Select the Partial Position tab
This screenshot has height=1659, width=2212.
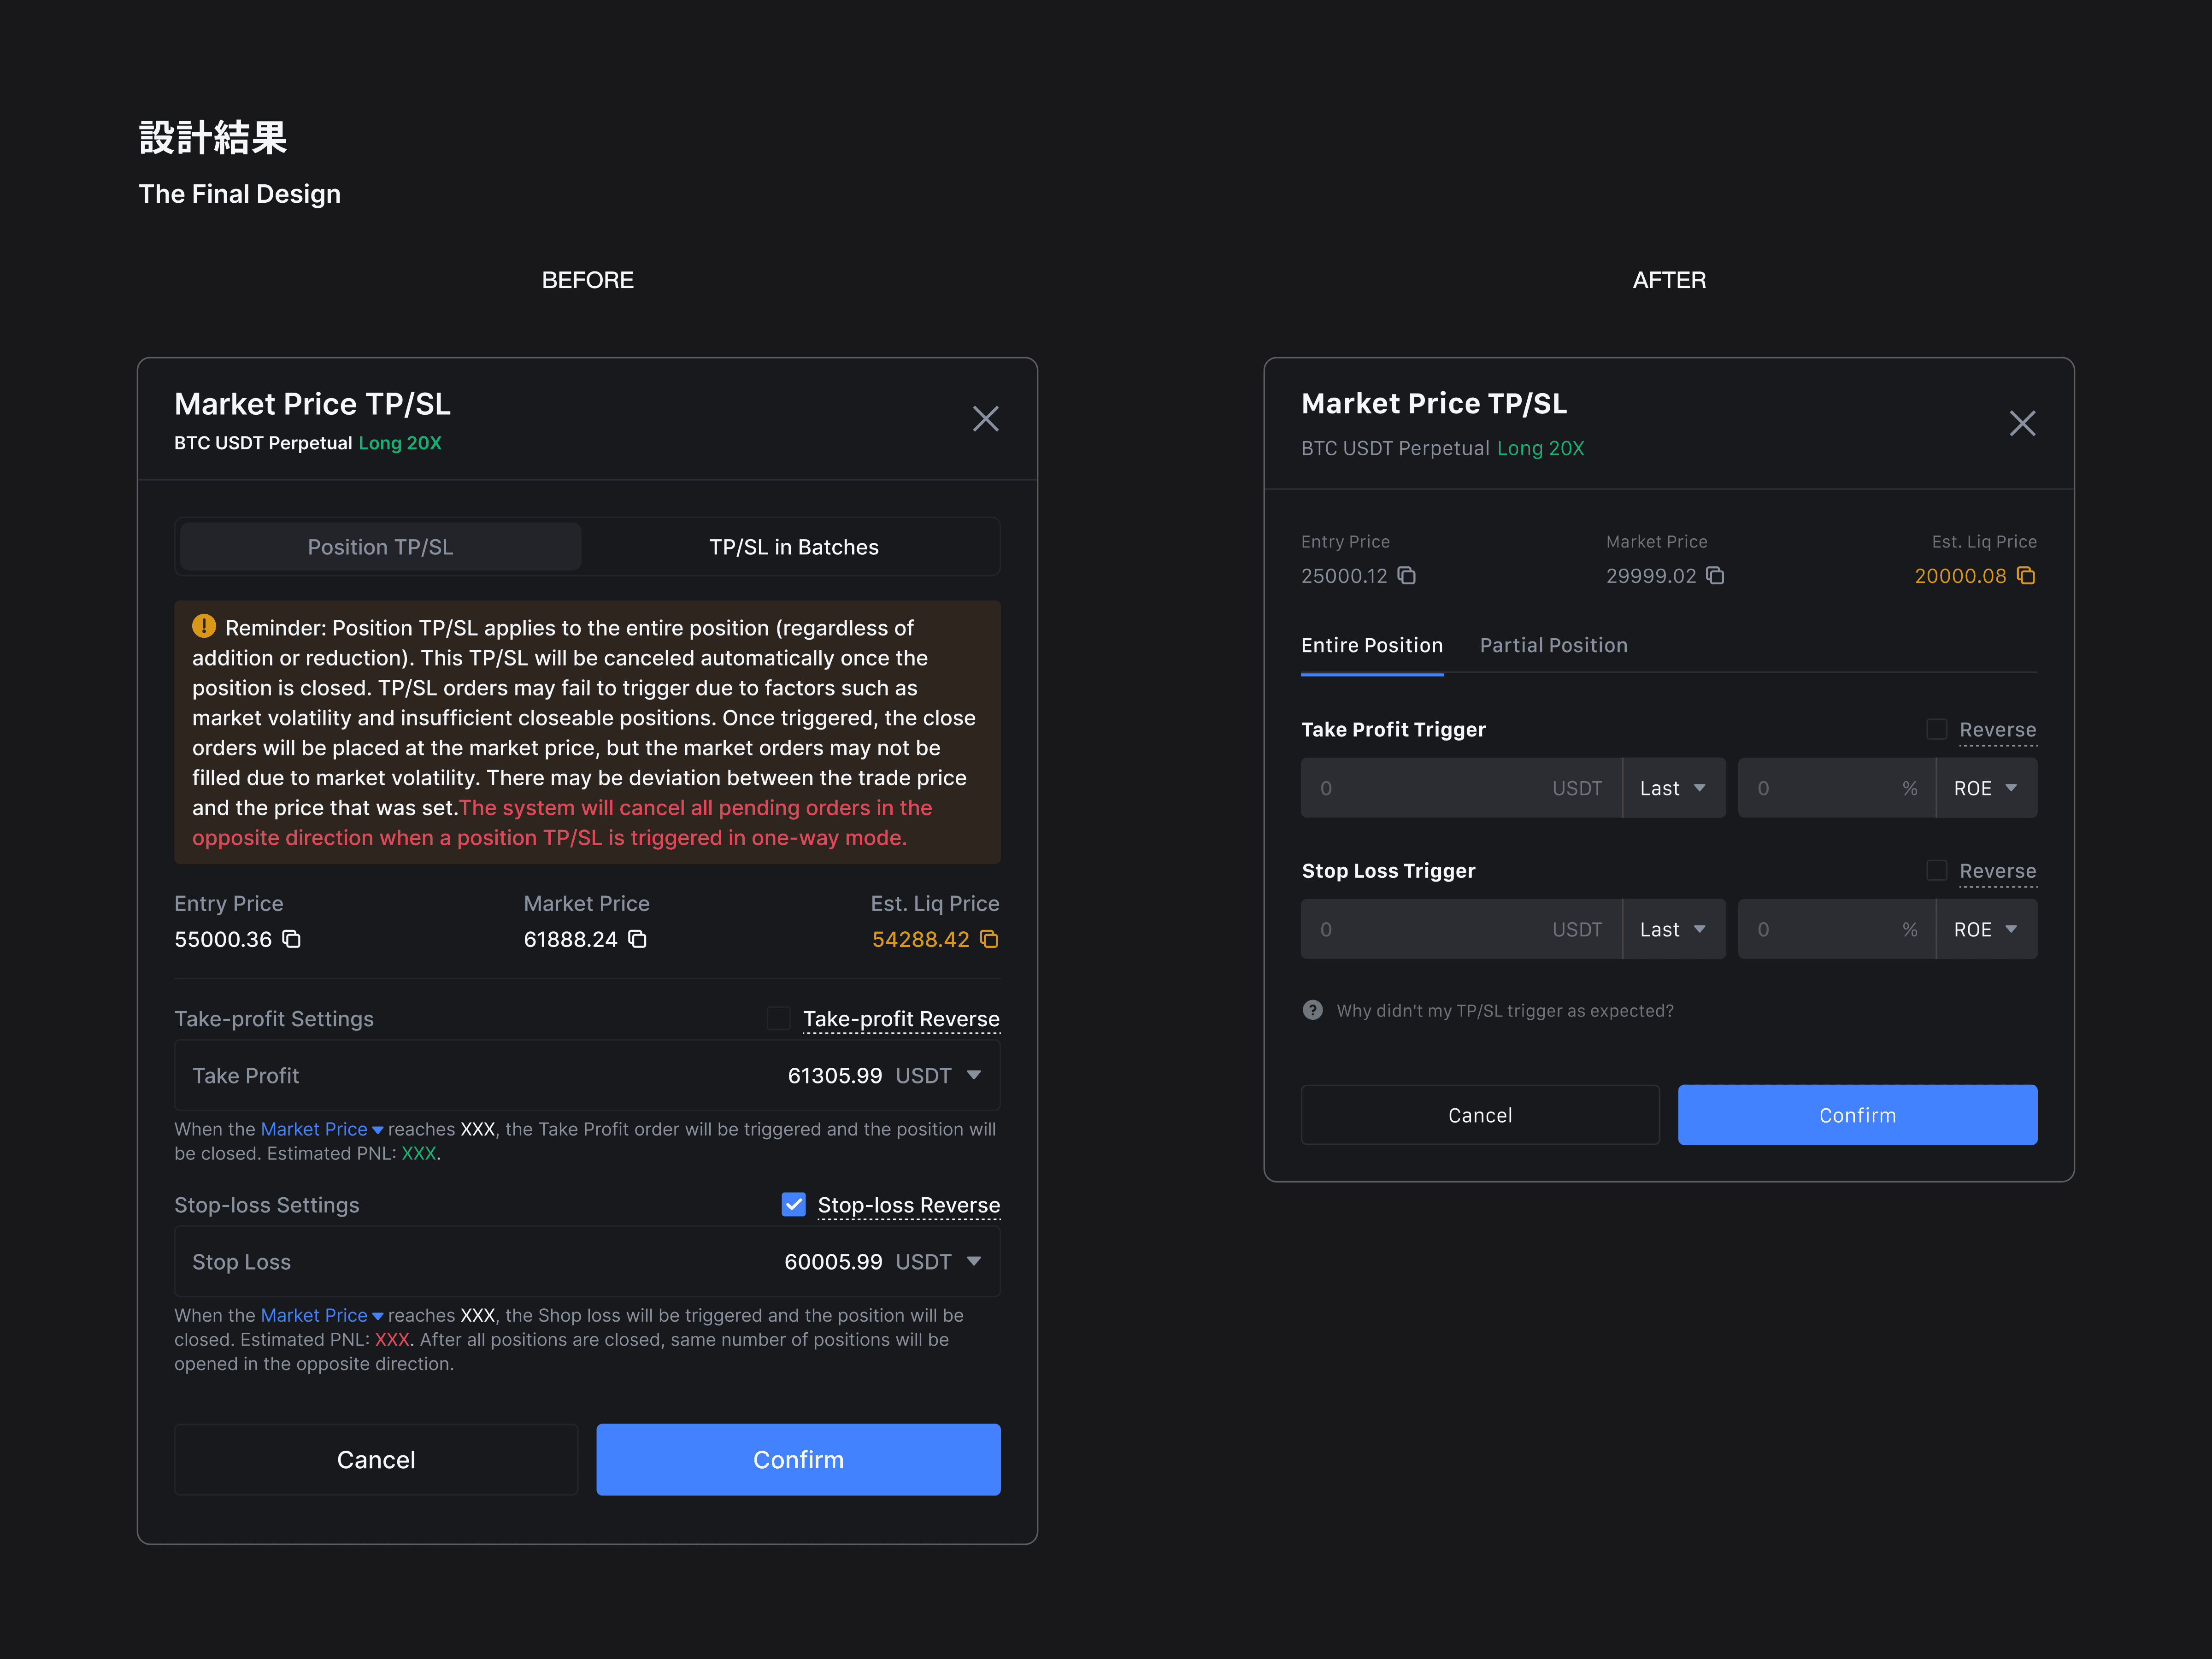coord(1553,645)
